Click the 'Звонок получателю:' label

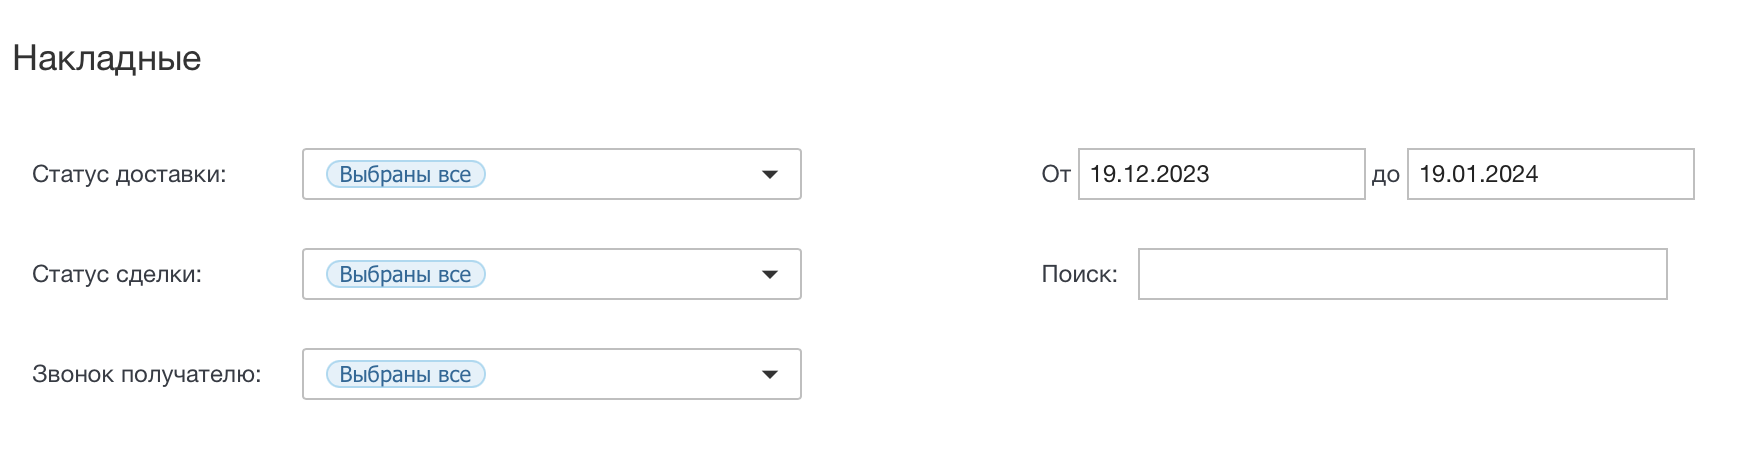pos(146,375)
